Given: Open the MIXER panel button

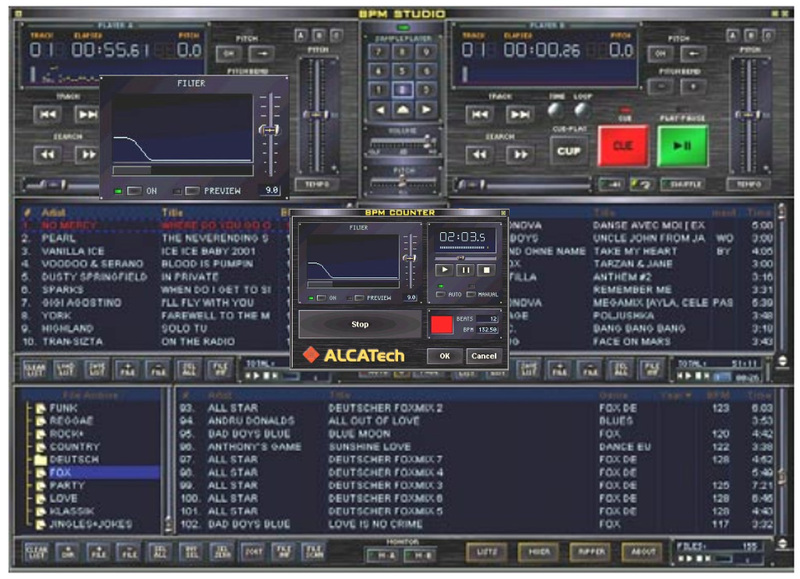Looking at the screenshot, I should 539,551.
